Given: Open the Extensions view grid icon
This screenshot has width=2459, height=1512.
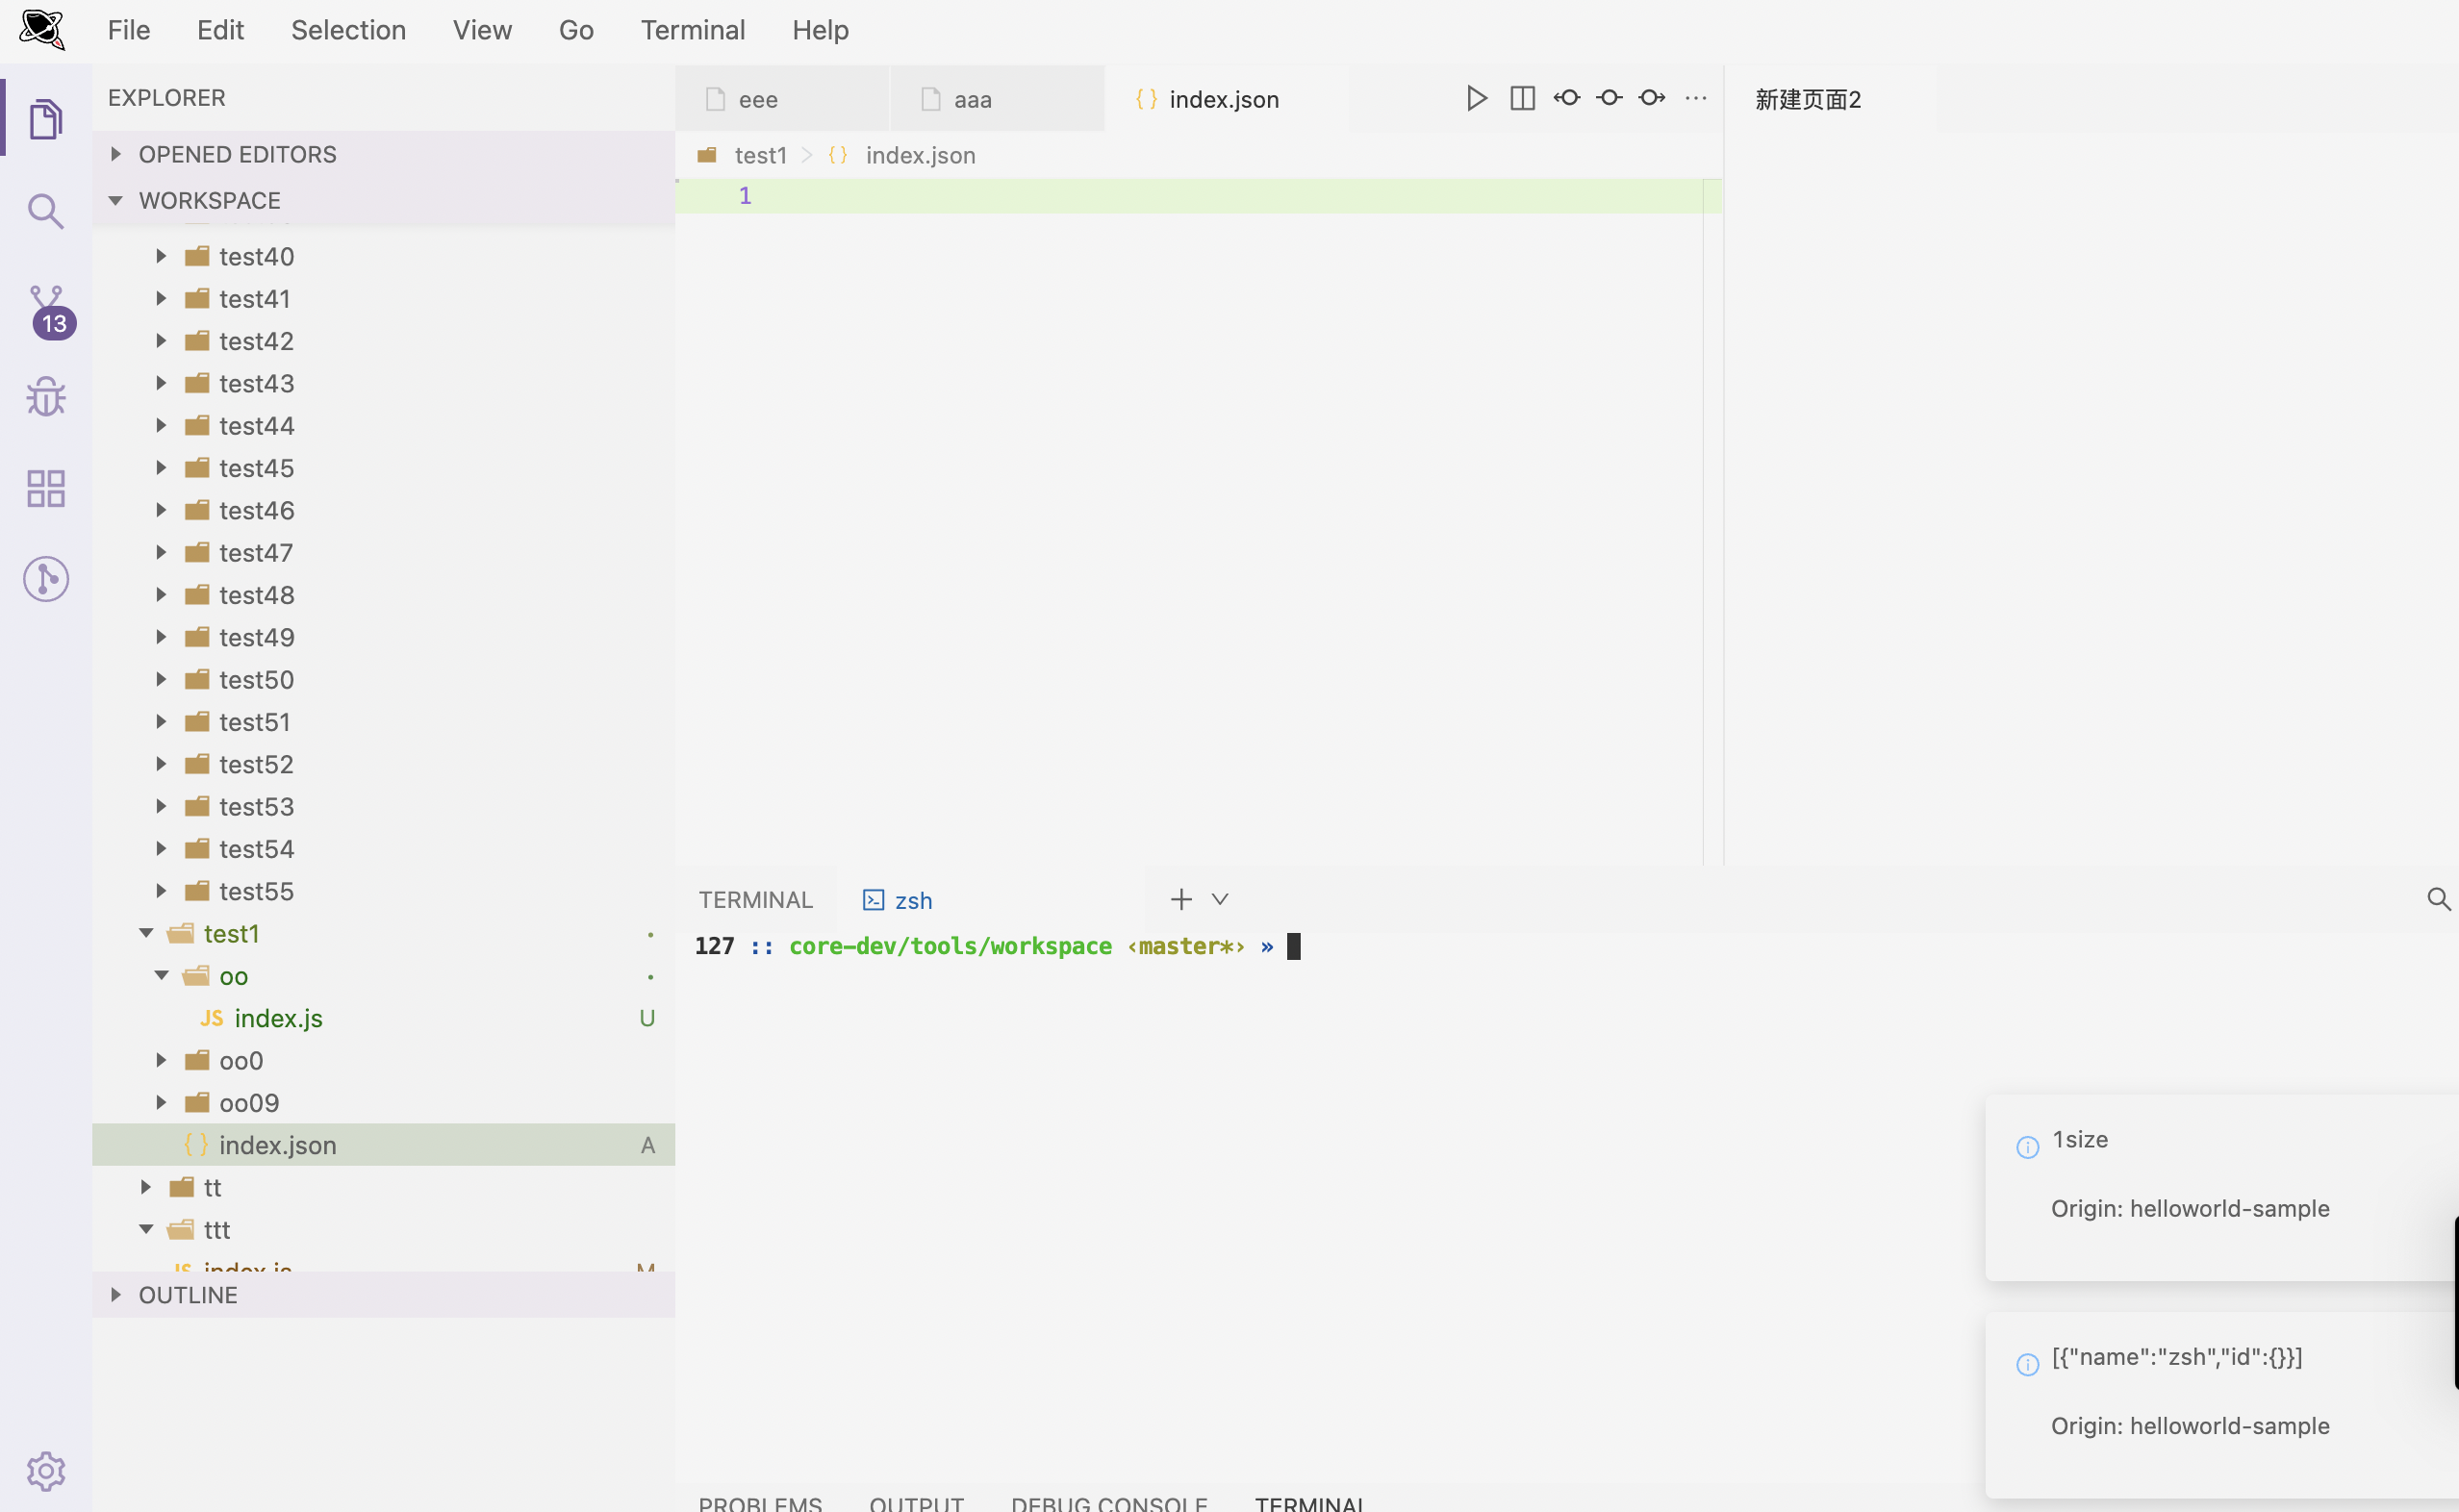Looking at the screenshot, I should (45, 488).
